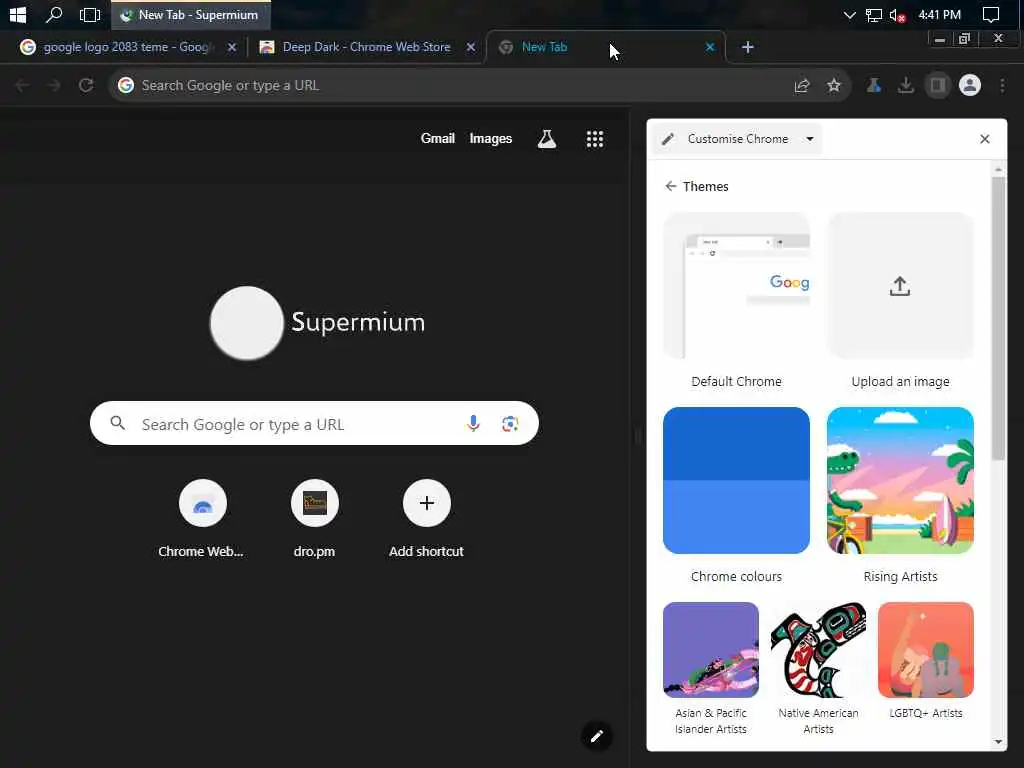Open Windows Task View
This screenshot has width=1024, height=768.
(90, 14)
